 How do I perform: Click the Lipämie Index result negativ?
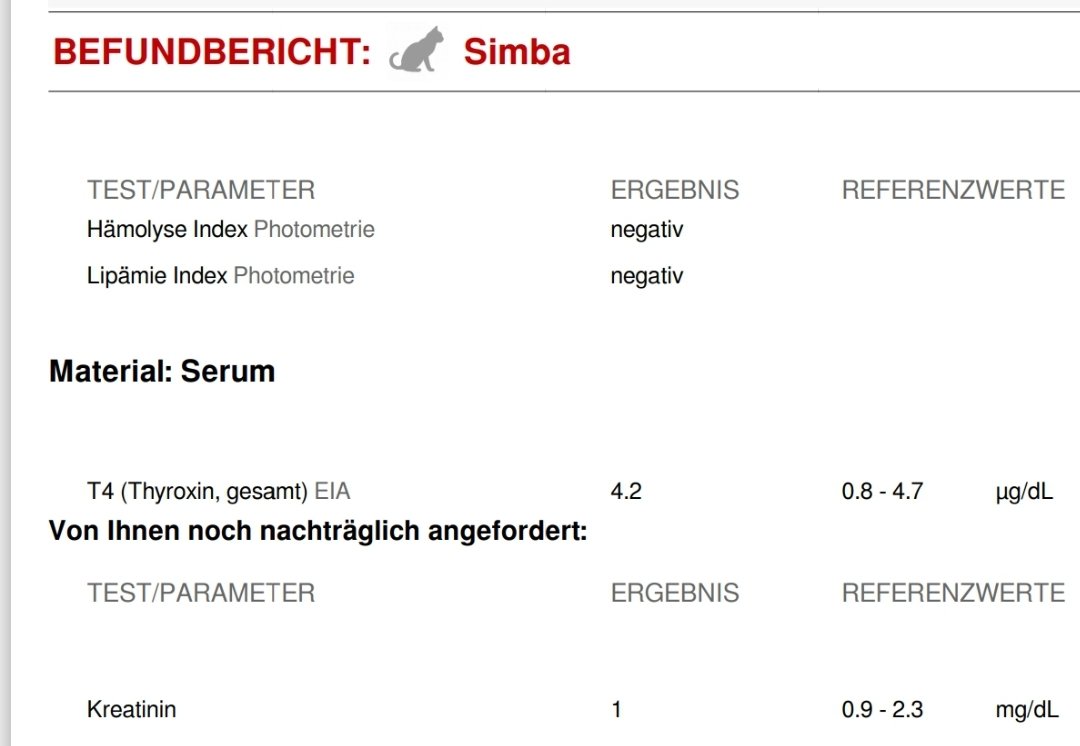point(647,276)
